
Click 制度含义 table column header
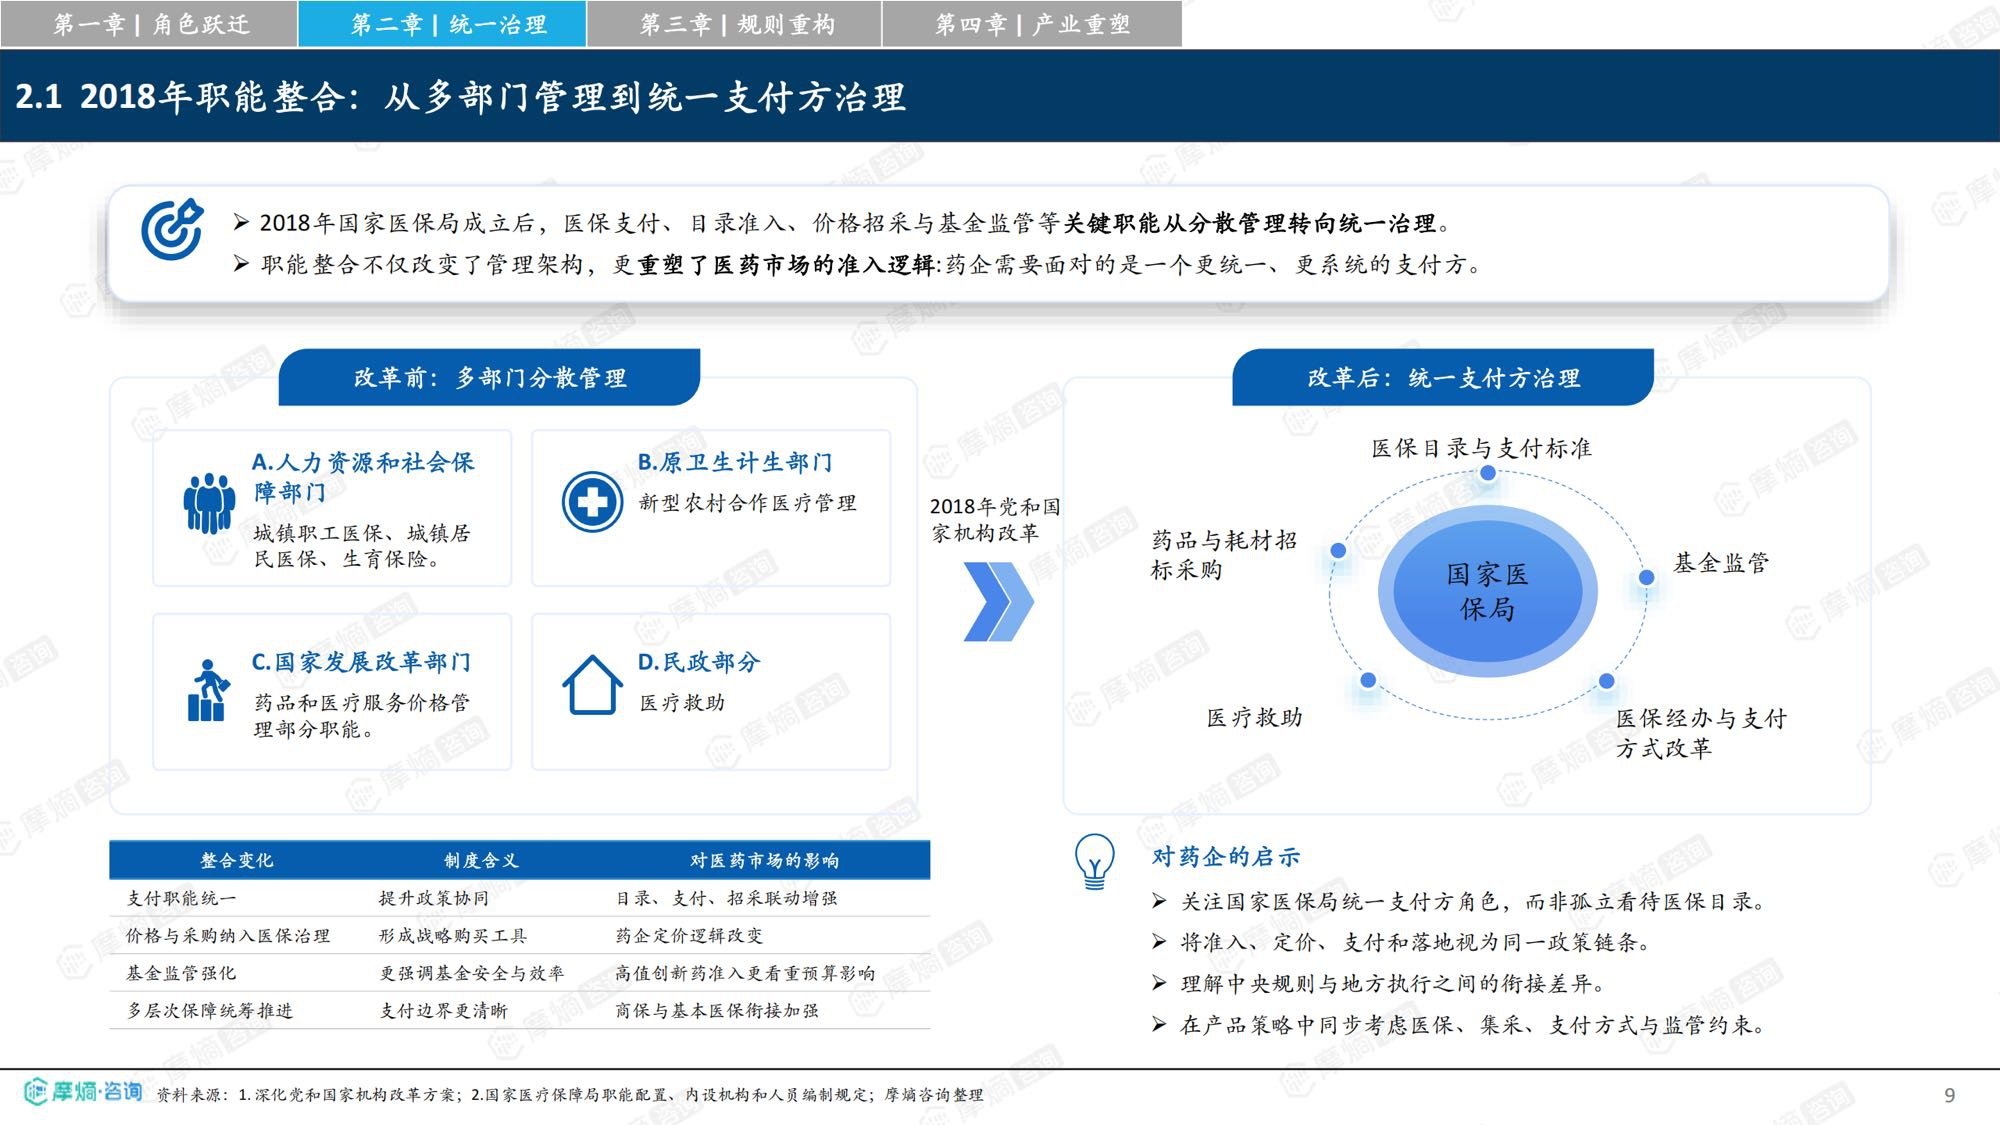pos(481,860)
